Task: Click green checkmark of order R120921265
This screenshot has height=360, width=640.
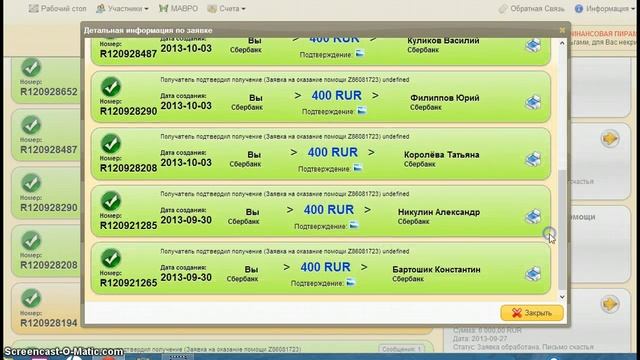Action: point(111,258)
